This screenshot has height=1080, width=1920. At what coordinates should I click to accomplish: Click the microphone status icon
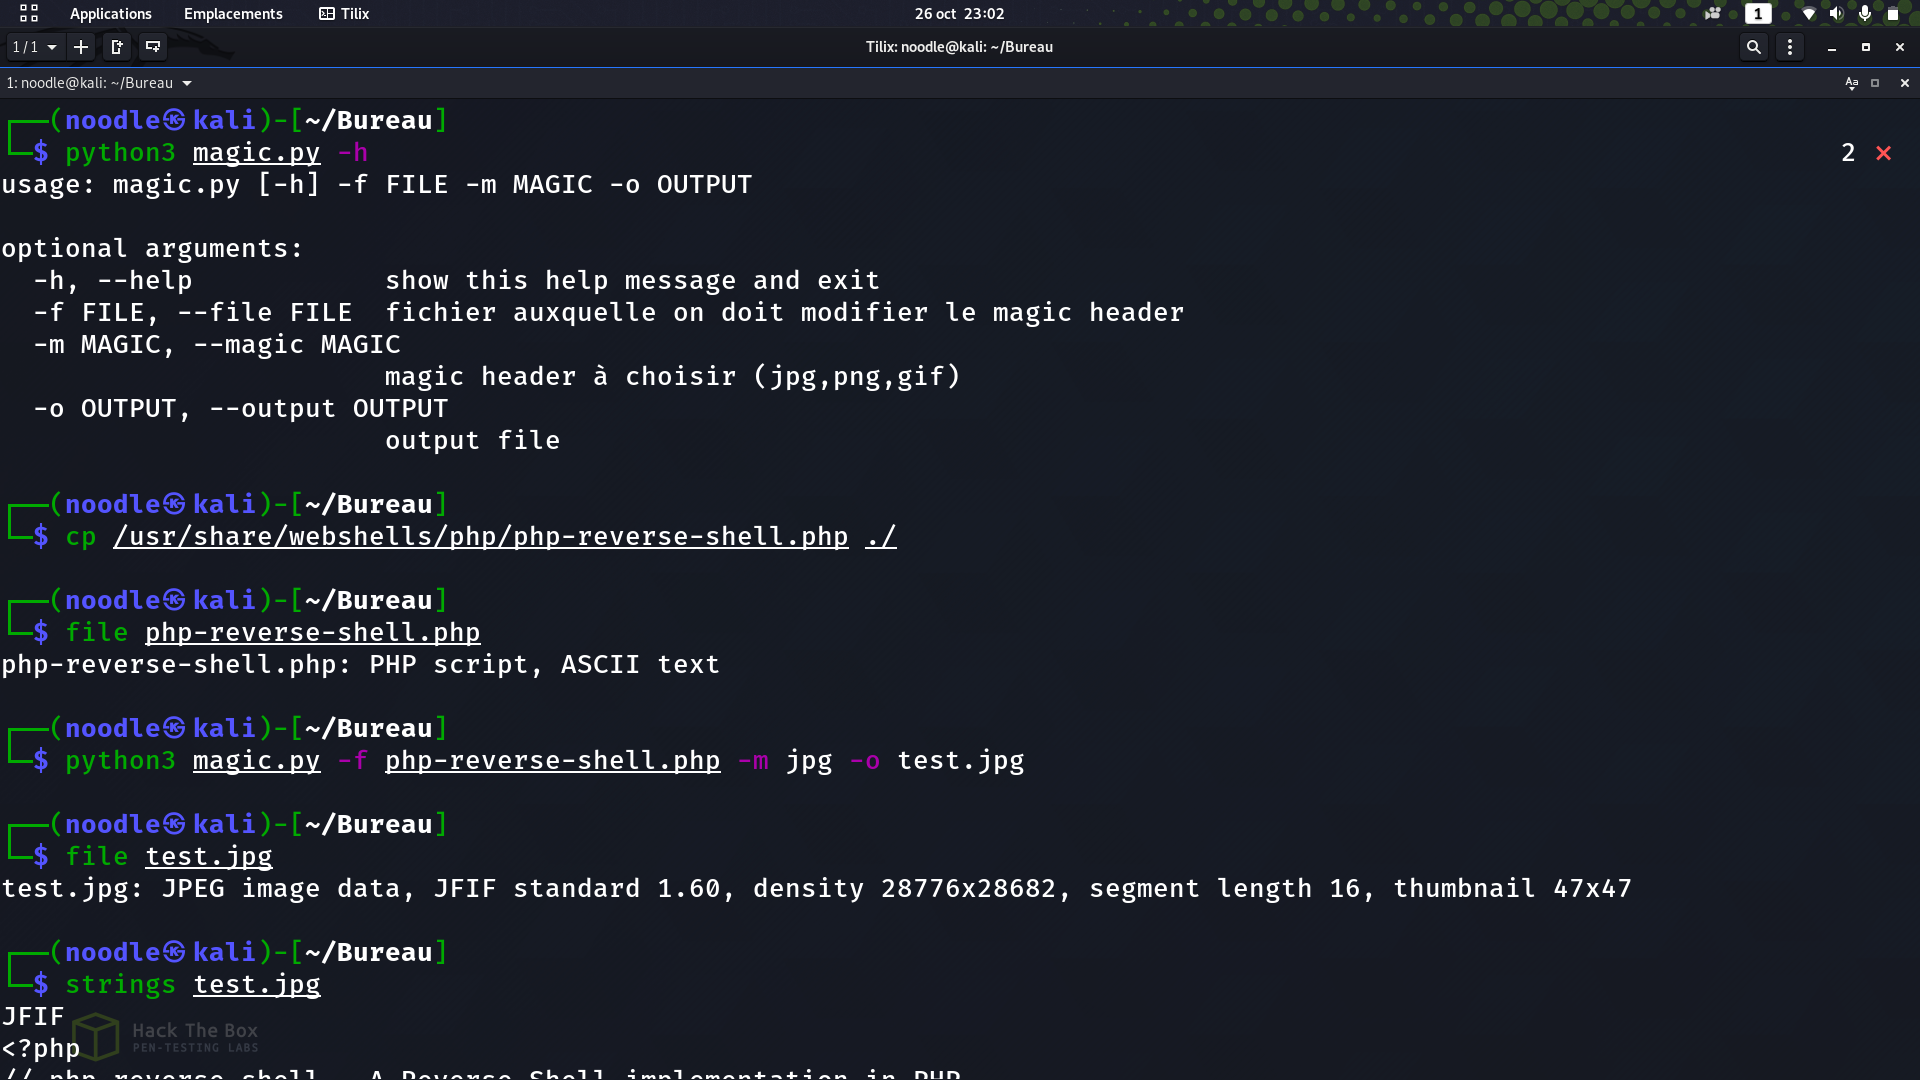1864,13
